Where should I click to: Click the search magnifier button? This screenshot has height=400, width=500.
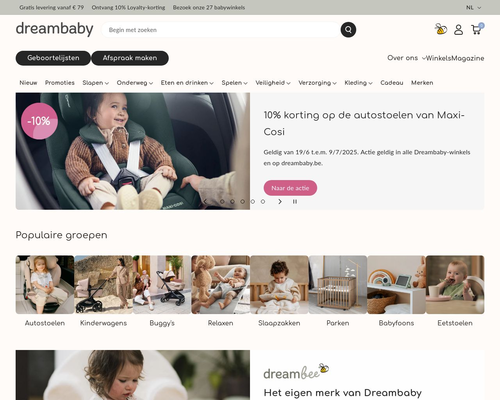[x=348, y=30]
